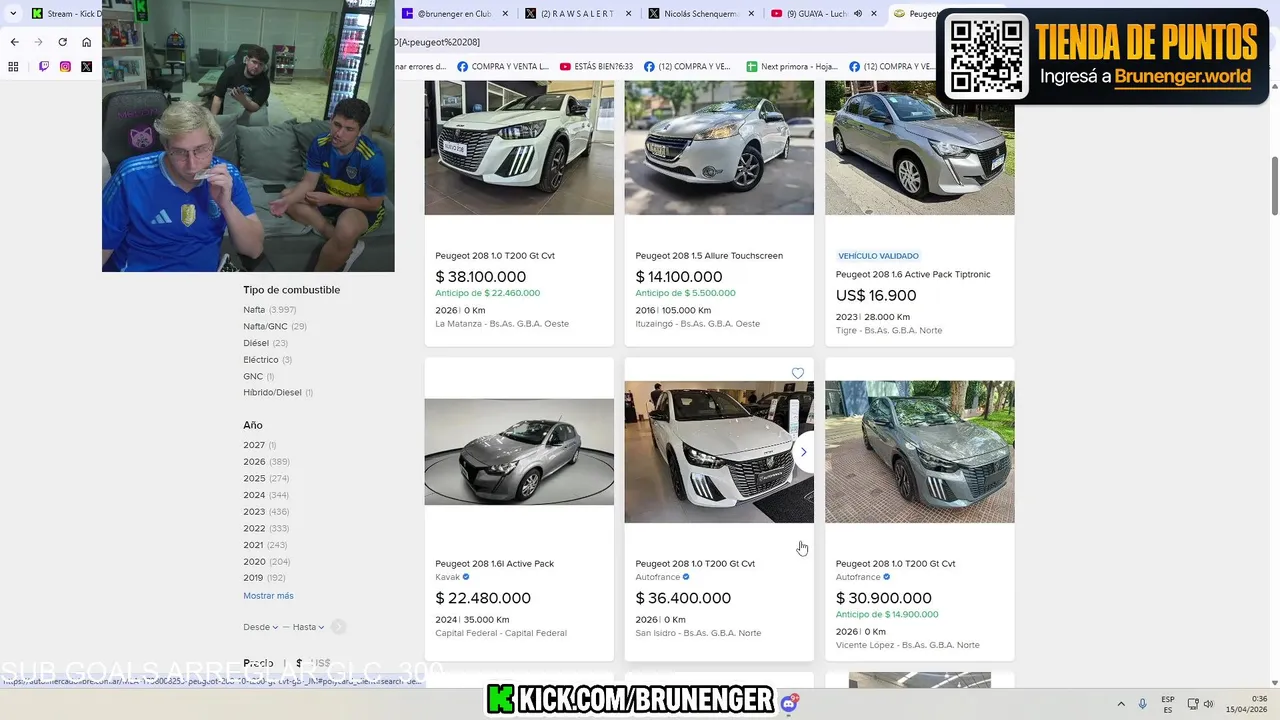Switch input language from ESP ES
Image resolution: width=1280 pixels, height=720 pixels.
[1168, 704]
